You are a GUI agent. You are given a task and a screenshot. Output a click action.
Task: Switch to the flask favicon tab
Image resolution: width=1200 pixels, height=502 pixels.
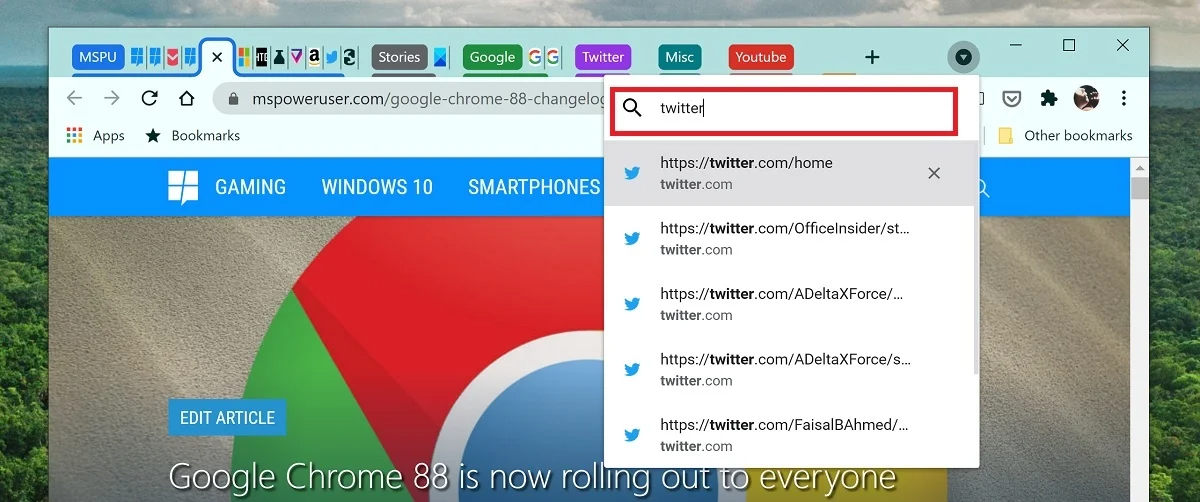point(279,57)
